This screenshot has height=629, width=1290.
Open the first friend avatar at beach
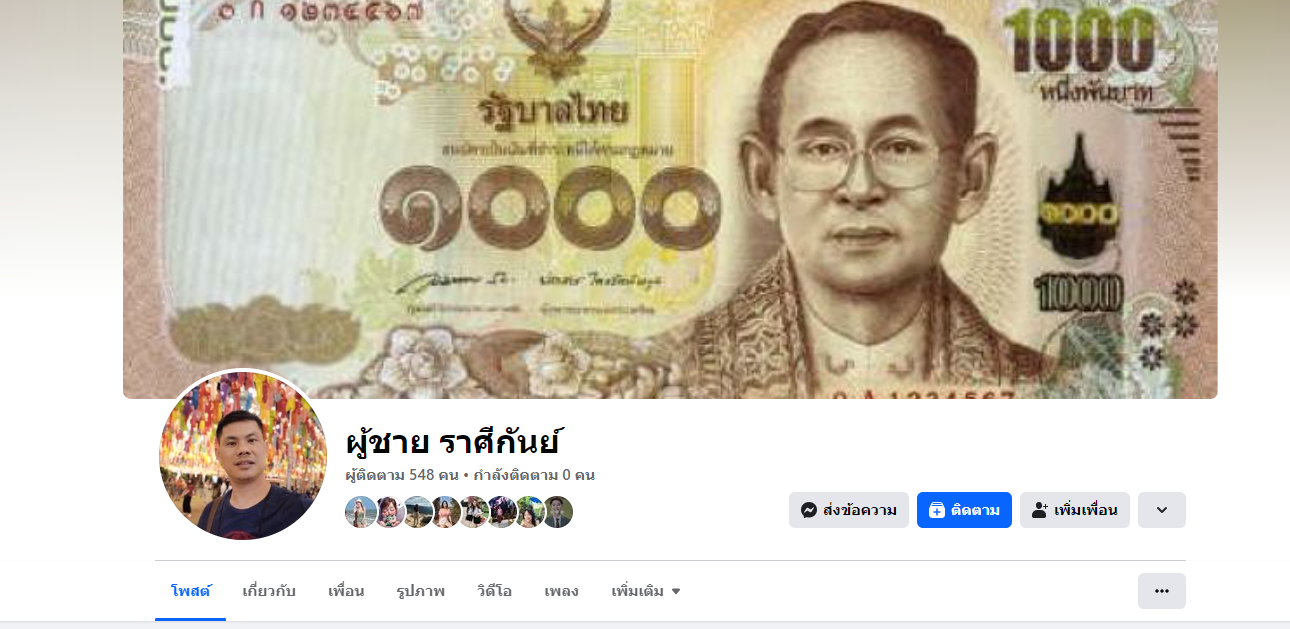point(361,512)
